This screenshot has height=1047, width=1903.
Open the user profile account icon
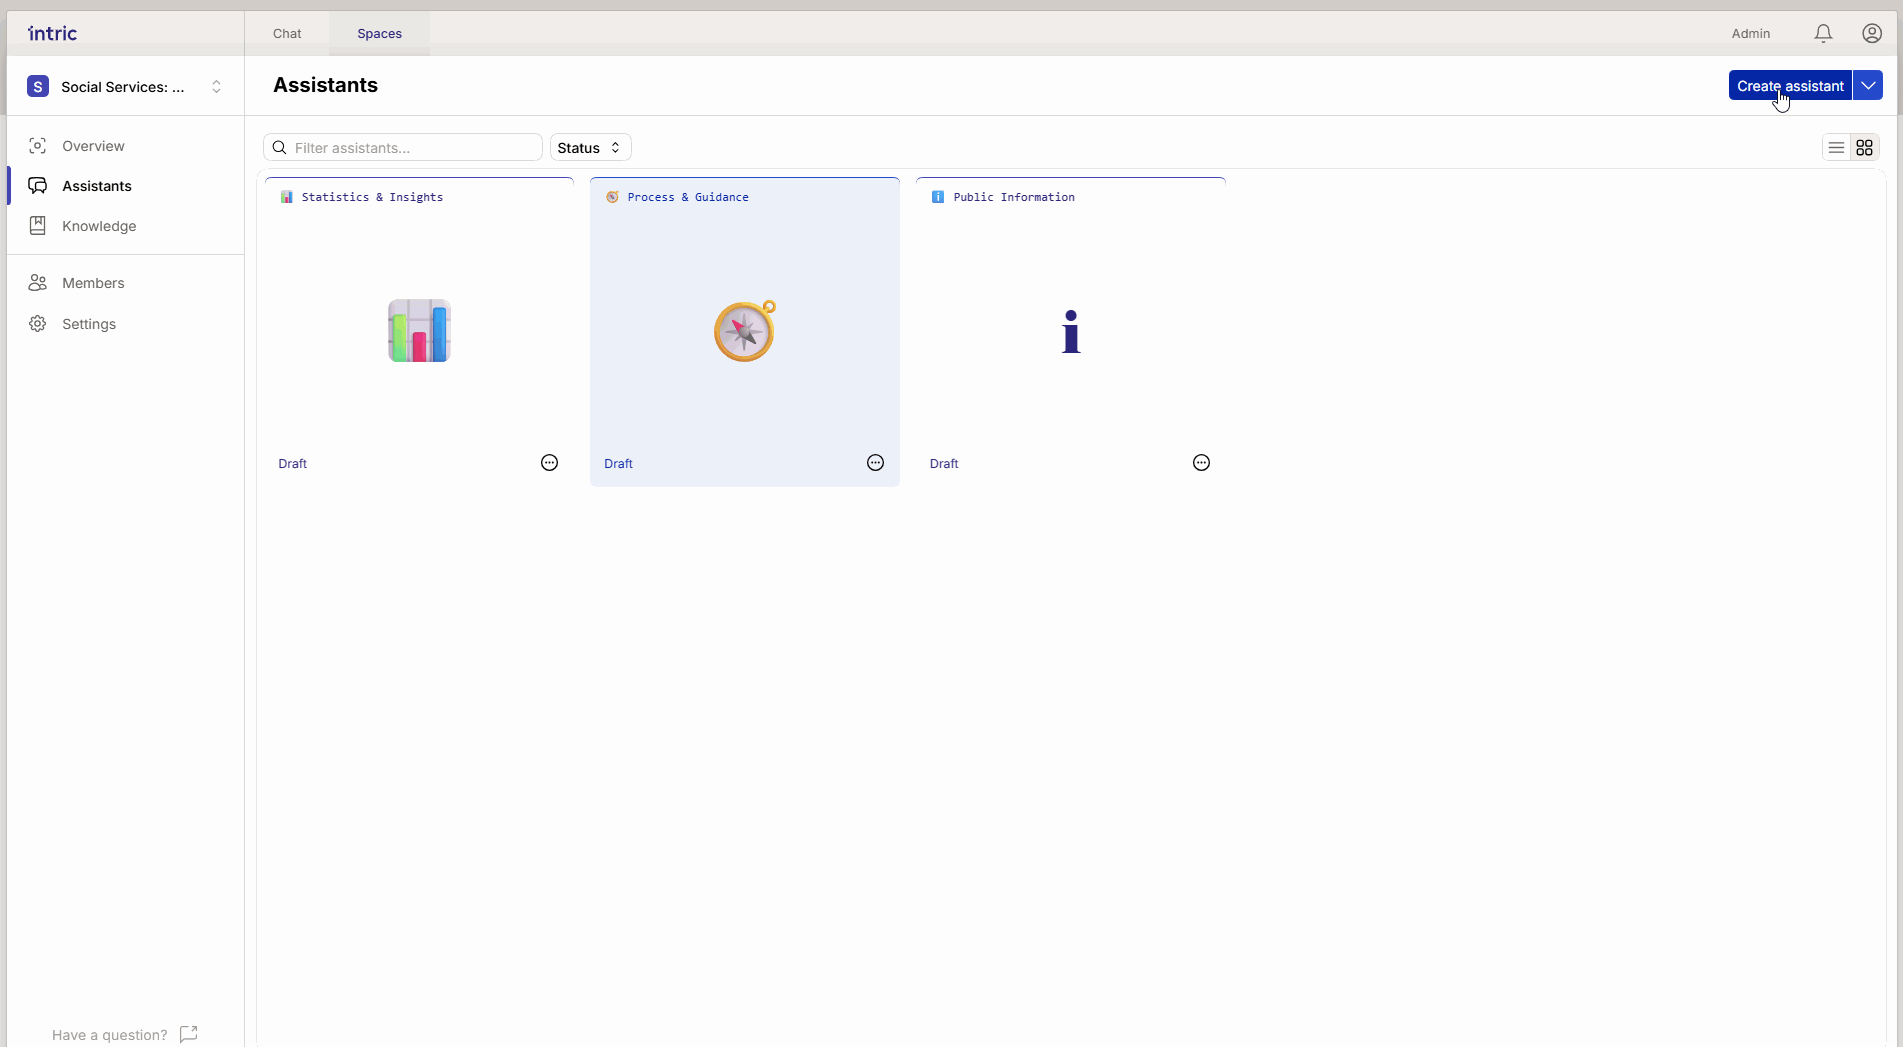1872,33
